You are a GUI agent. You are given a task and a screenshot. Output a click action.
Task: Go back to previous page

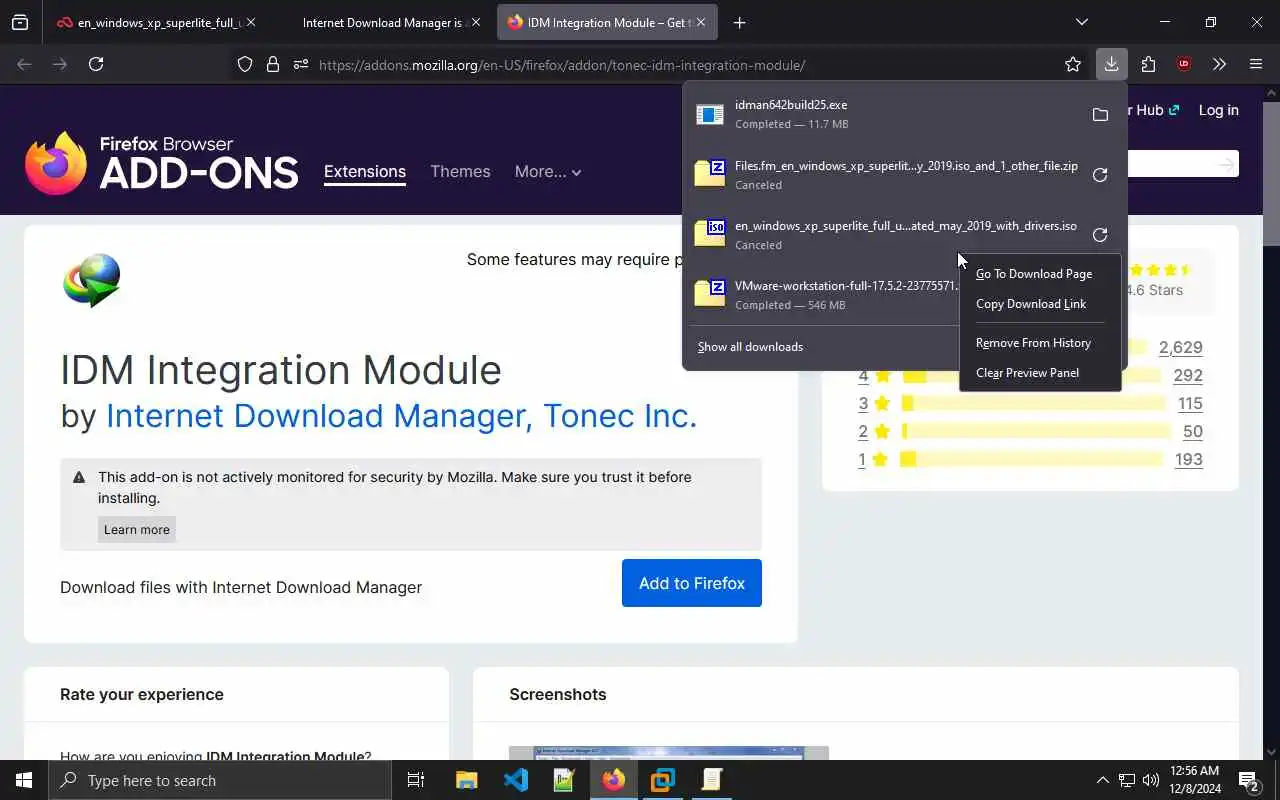pyautogui.click(x=24, y=64)
